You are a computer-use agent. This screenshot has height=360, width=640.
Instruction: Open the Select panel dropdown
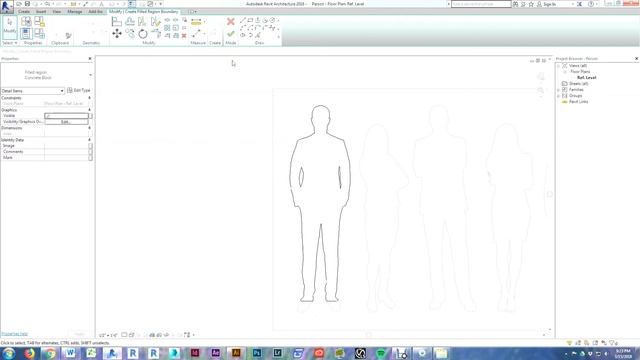click(10, 43)
